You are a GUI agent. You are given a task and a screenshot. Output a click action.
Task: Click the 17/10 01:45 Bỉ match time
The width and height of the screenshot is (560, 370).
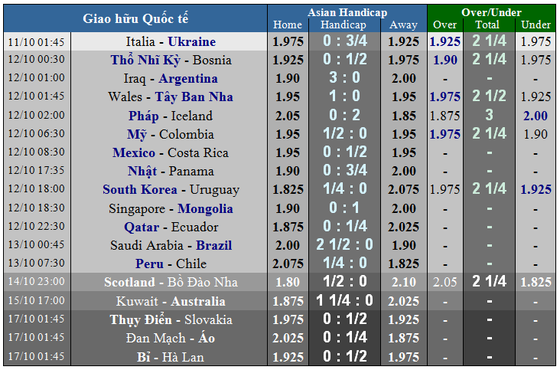(x=36, y=356)
